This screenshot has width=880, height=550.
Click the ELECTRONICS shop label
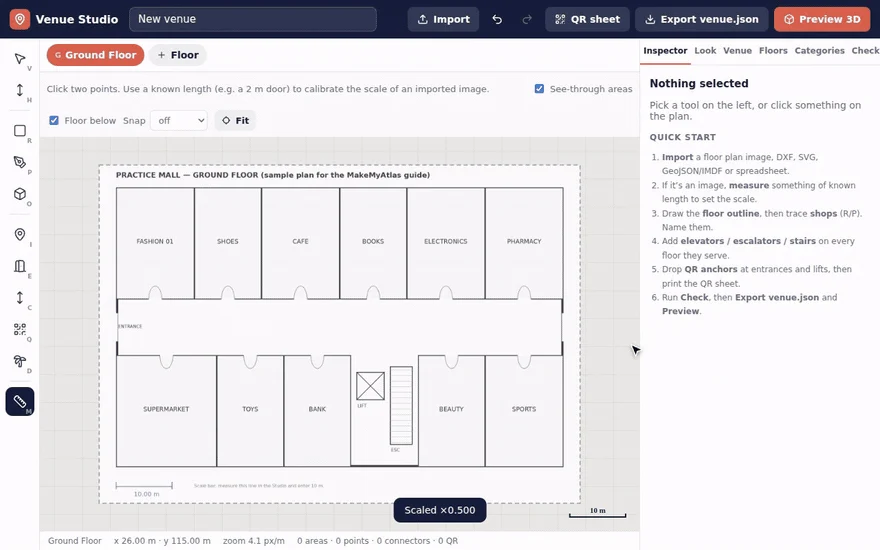coord(446,241)
